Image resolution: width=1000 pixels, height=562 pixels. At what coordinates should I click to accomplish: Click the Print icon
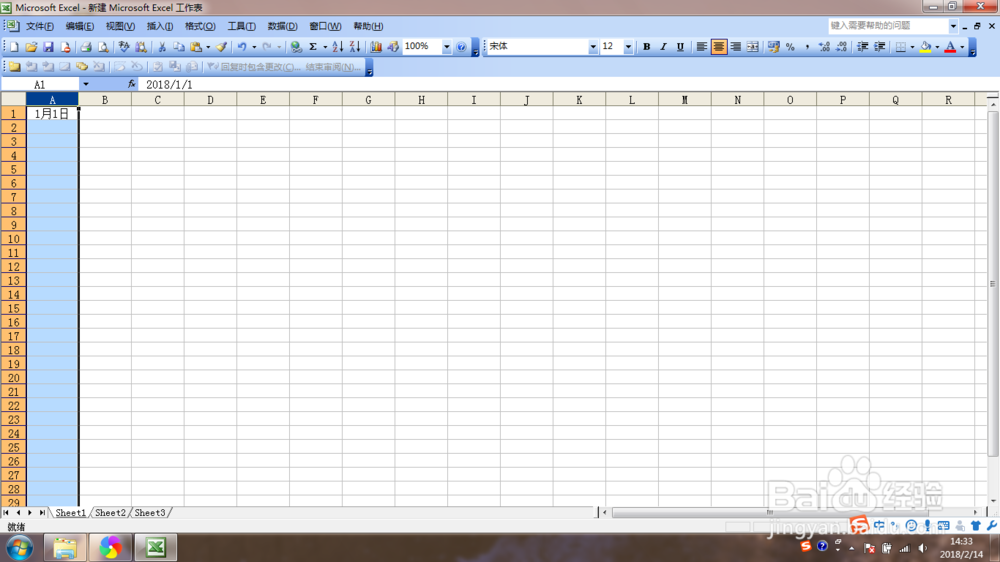point(85,47)
